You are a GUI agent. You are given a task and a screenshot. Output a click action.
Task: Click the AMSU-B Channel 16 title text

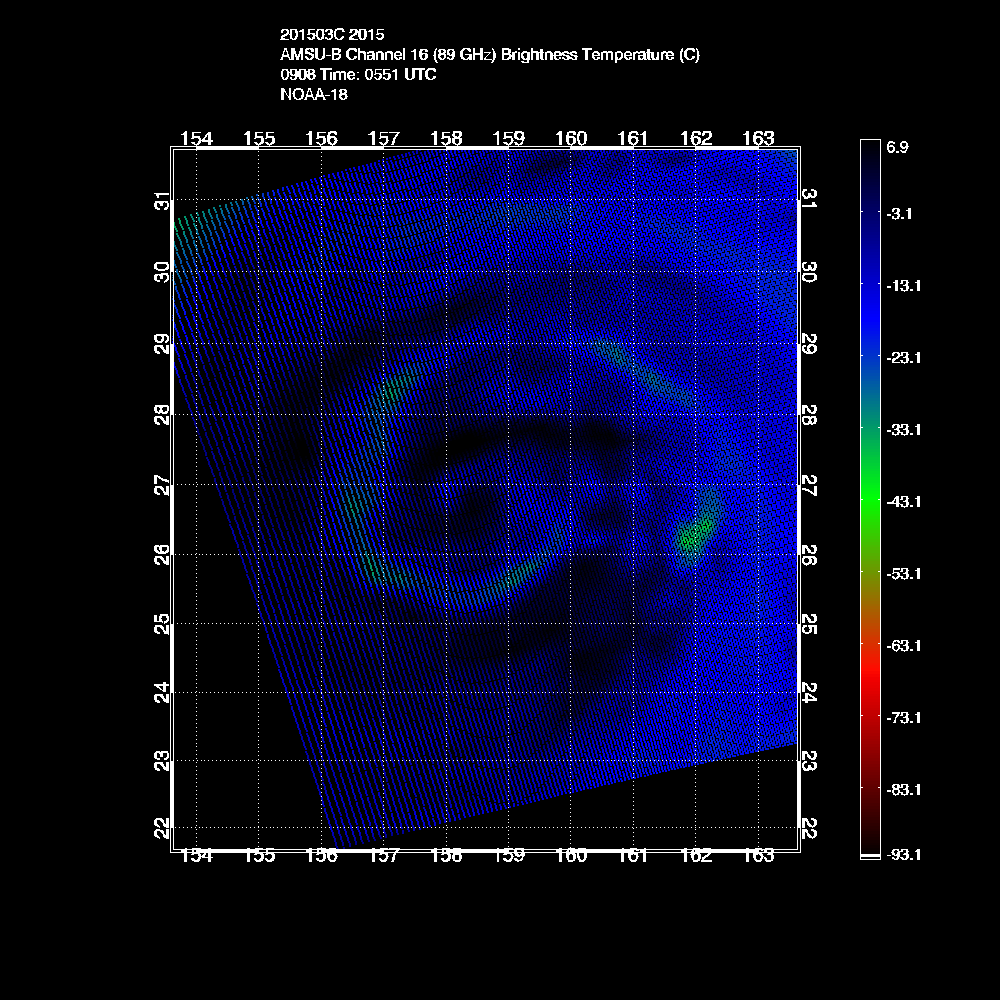tap(490, 55)
